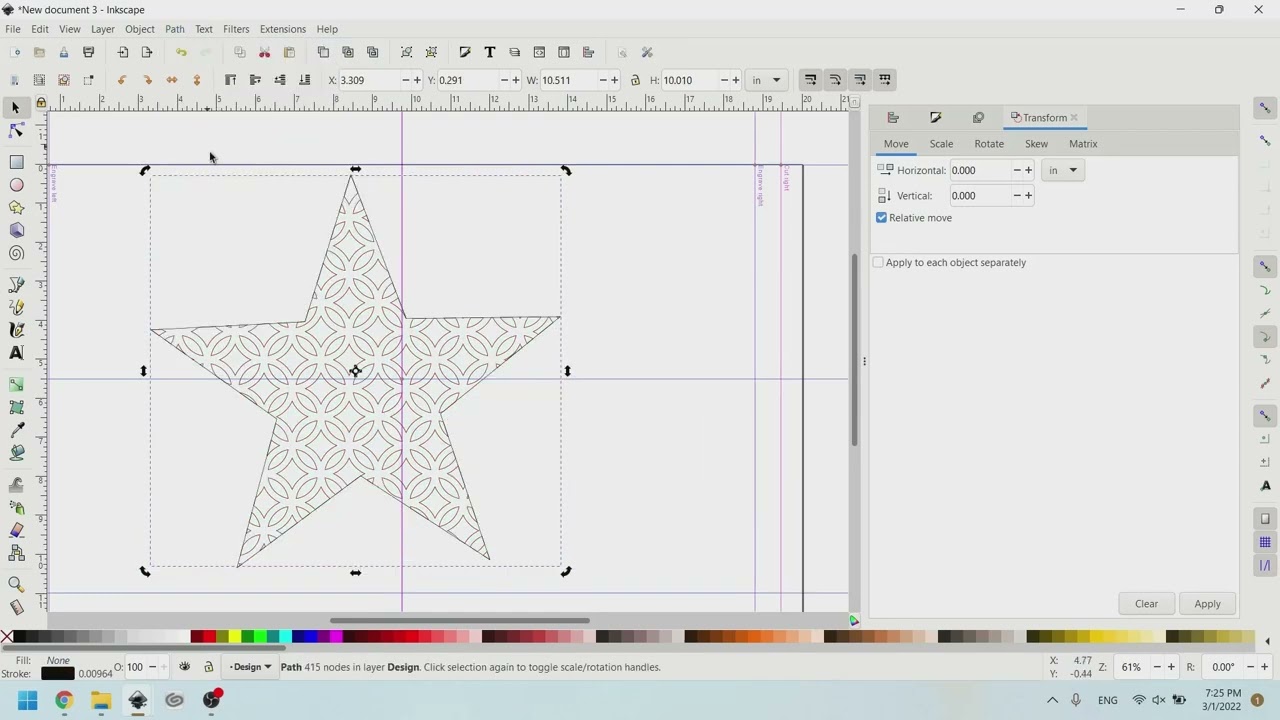1280x720 pixels.
Task: Check Apply to each object separately
Action: pyautogui.click(x=878, y=263)
